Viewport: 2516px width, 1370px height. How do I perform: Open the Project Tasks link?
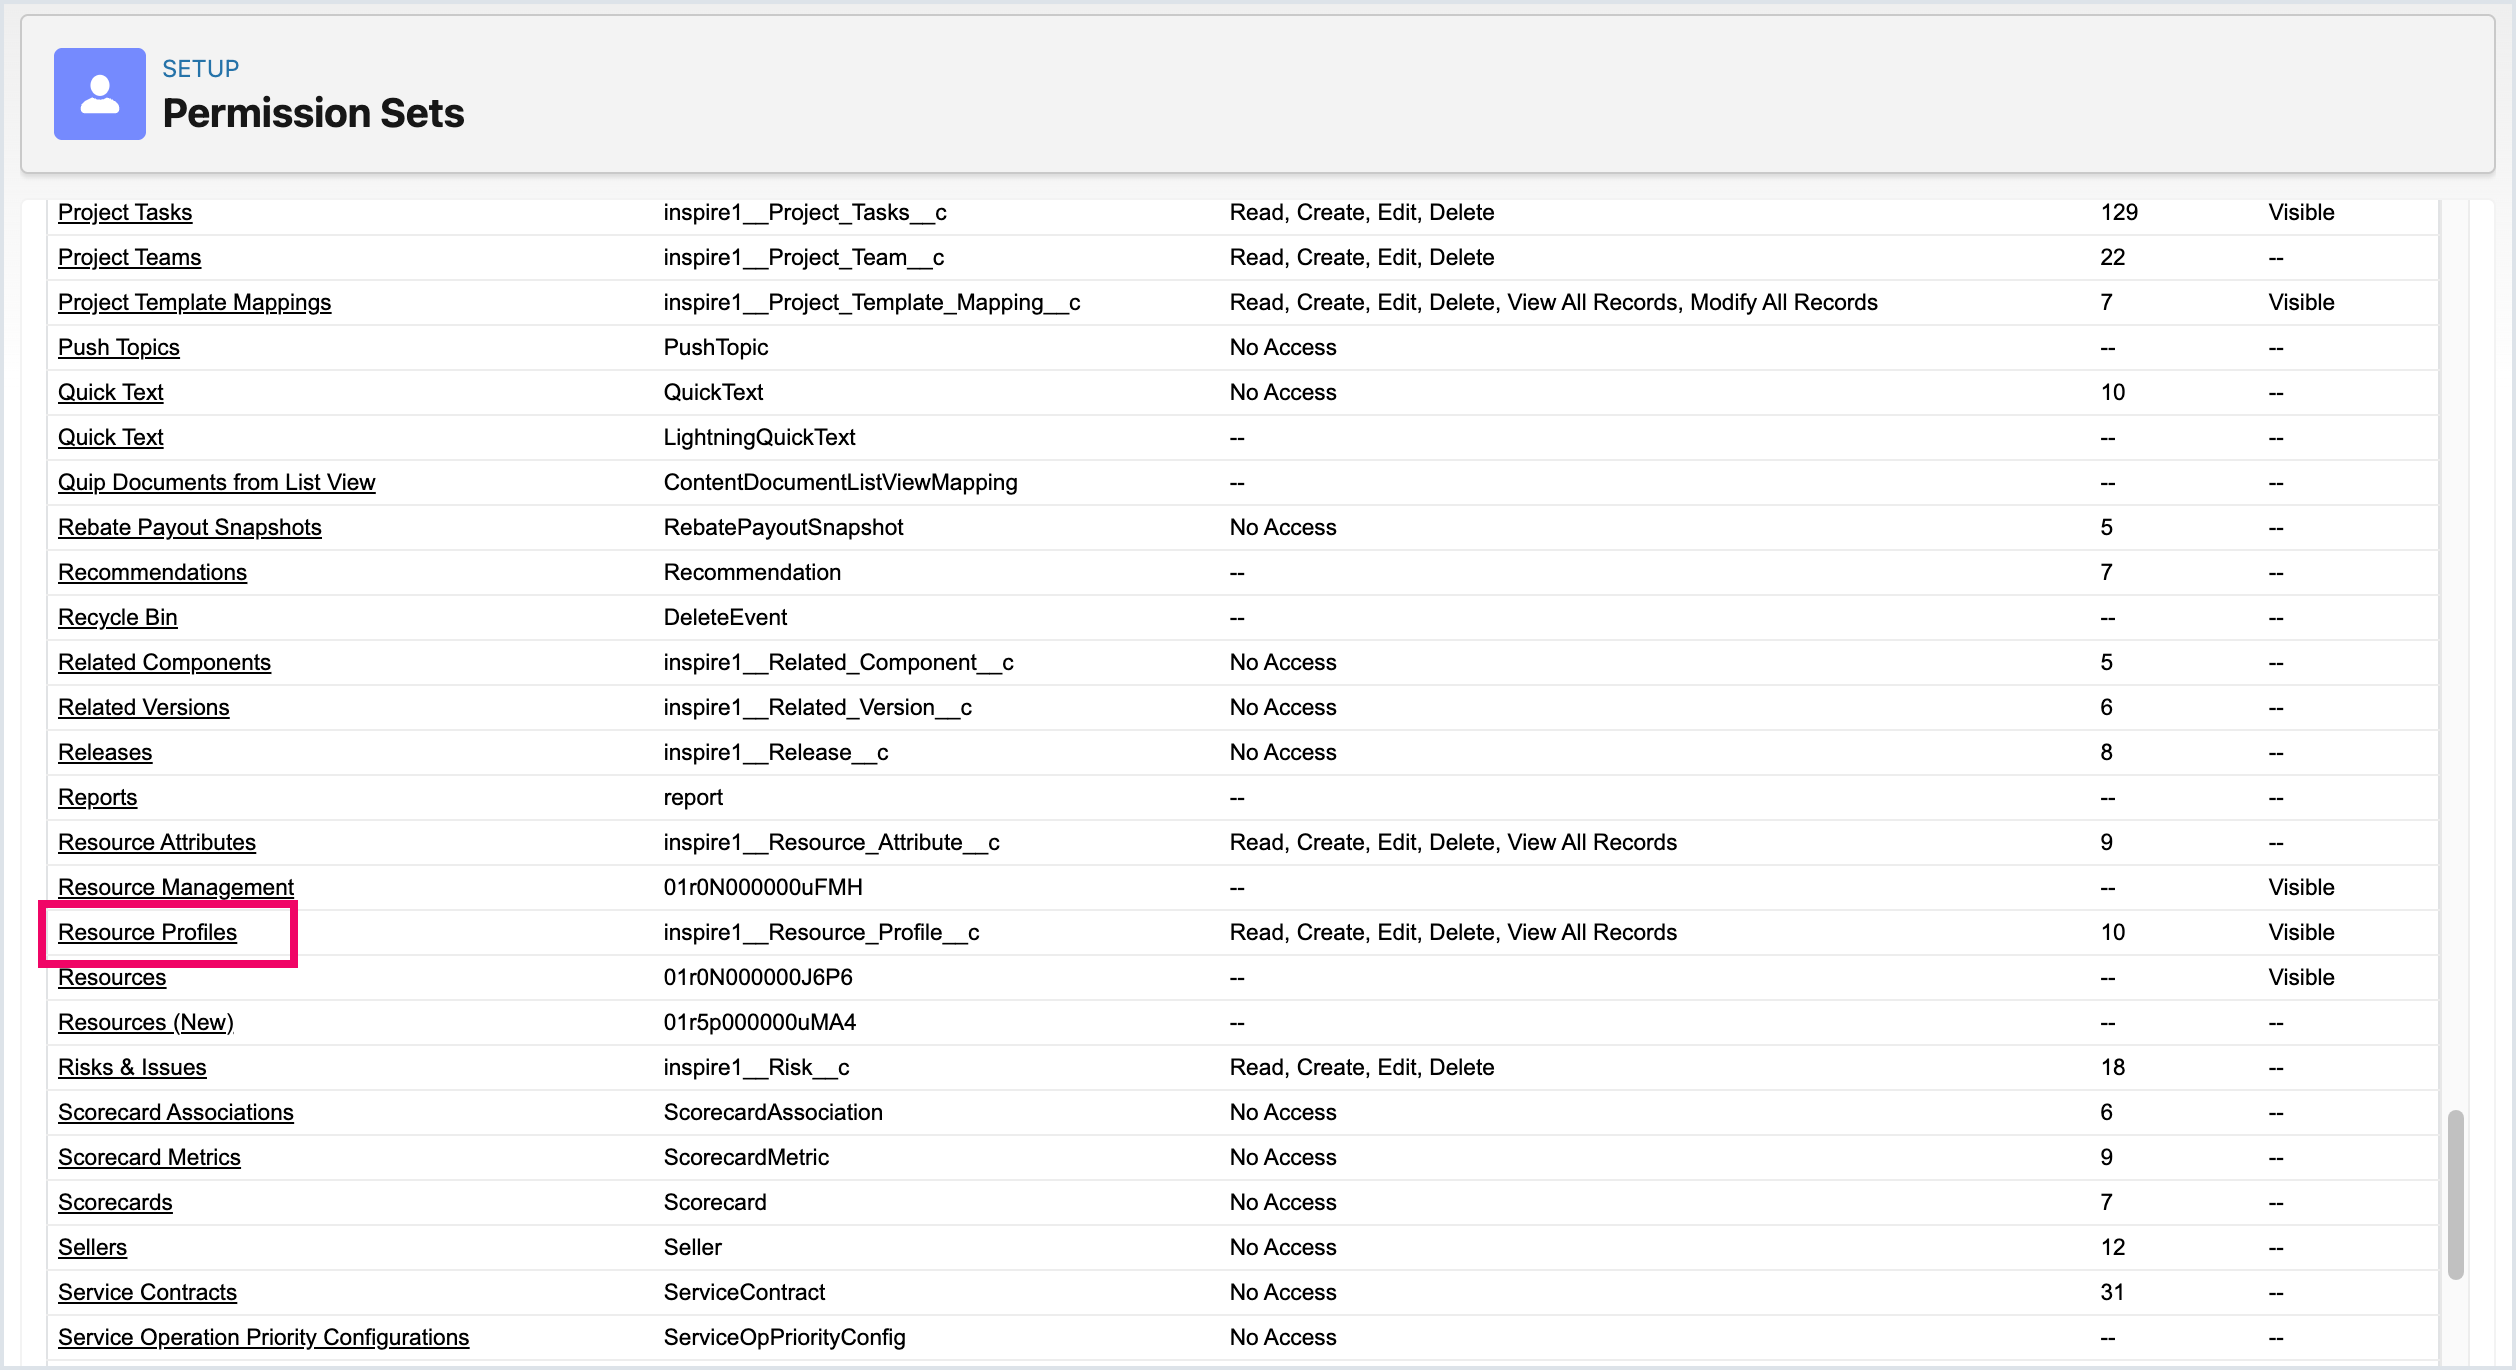point(125,212)
